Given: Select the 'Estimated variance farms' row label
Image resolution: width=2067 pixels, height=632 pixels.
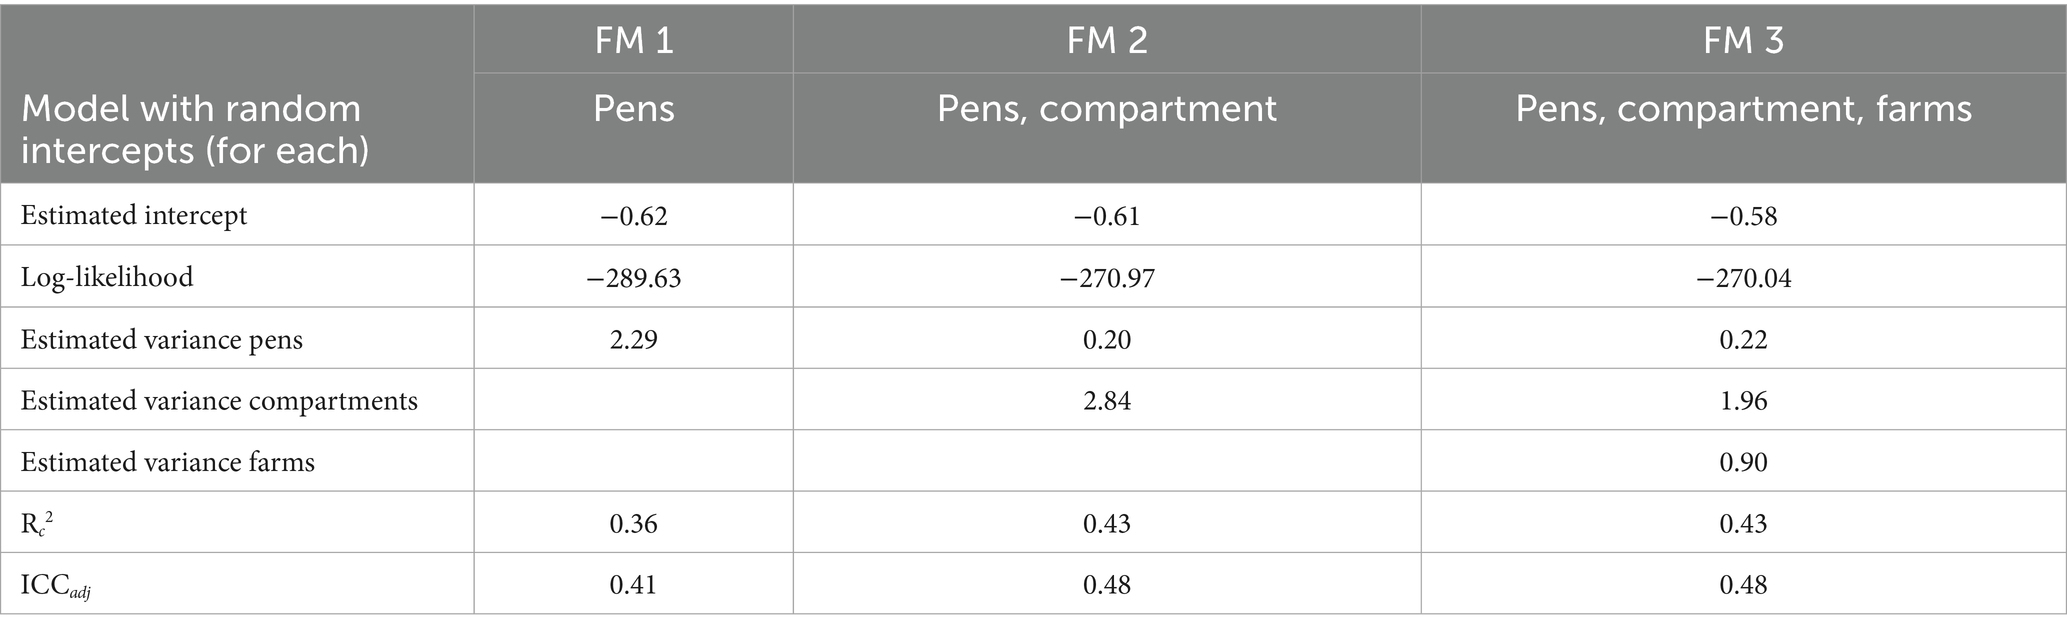Looking at the screenshot, I should point(168,462).
